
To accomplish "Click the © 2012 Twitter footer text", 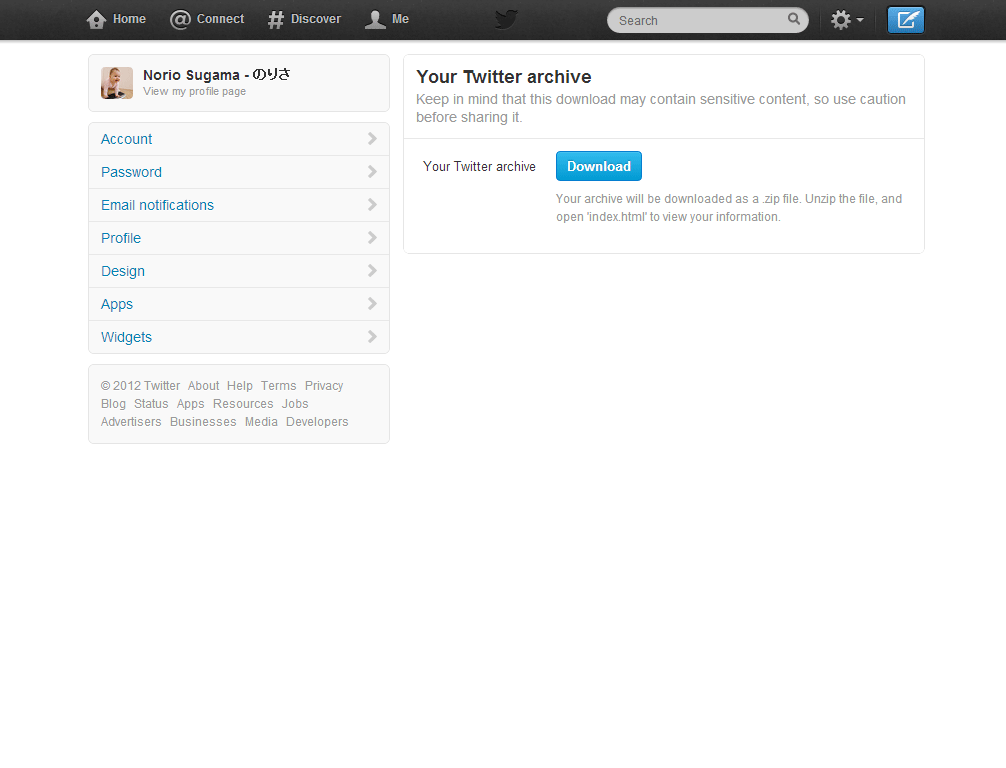I will [x=141, y=386].
